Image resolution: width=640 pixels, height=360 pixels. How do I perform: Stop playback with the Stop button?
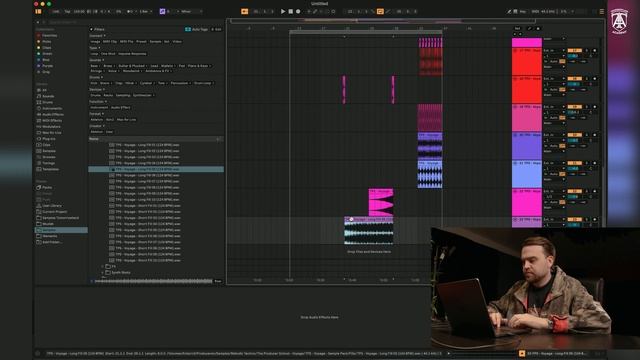point(291,11)
